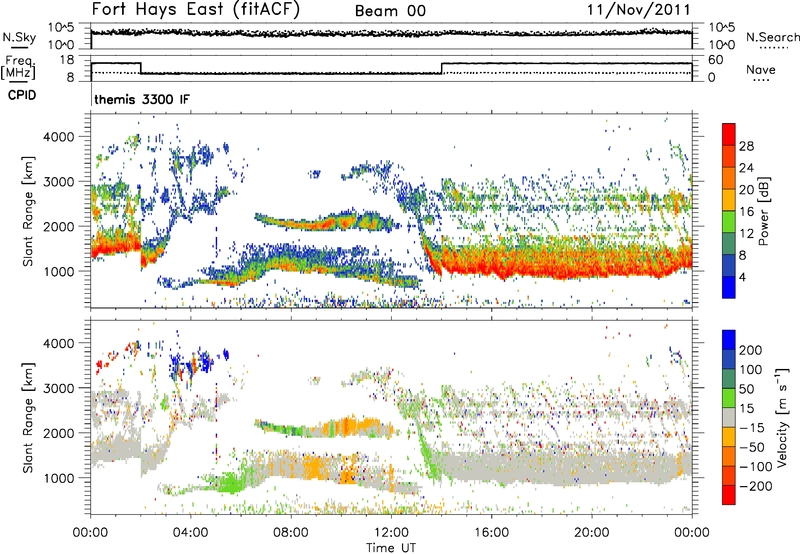Click the -100 label on velocity colorbar

[756, 467]
